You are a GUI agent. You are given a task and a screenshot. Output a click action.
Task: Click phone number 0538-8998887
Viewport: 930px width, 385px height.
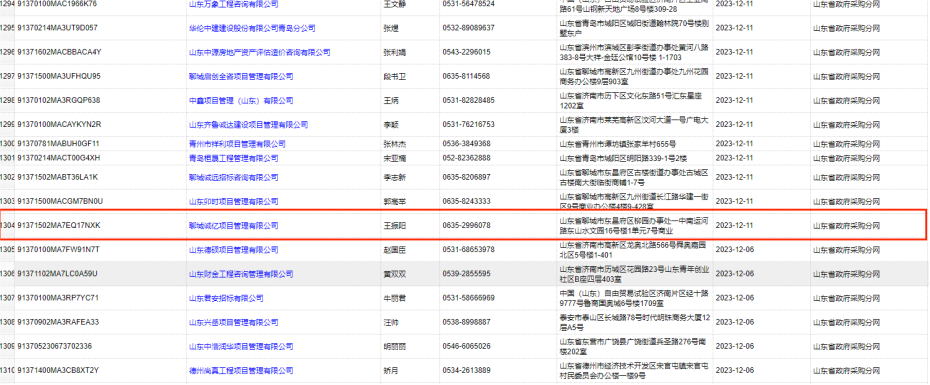click(x=466, y=322)
